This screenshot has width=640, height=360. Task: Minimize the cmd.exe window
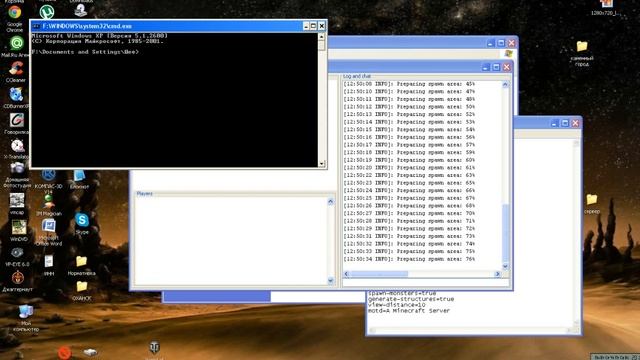(306, 26)
